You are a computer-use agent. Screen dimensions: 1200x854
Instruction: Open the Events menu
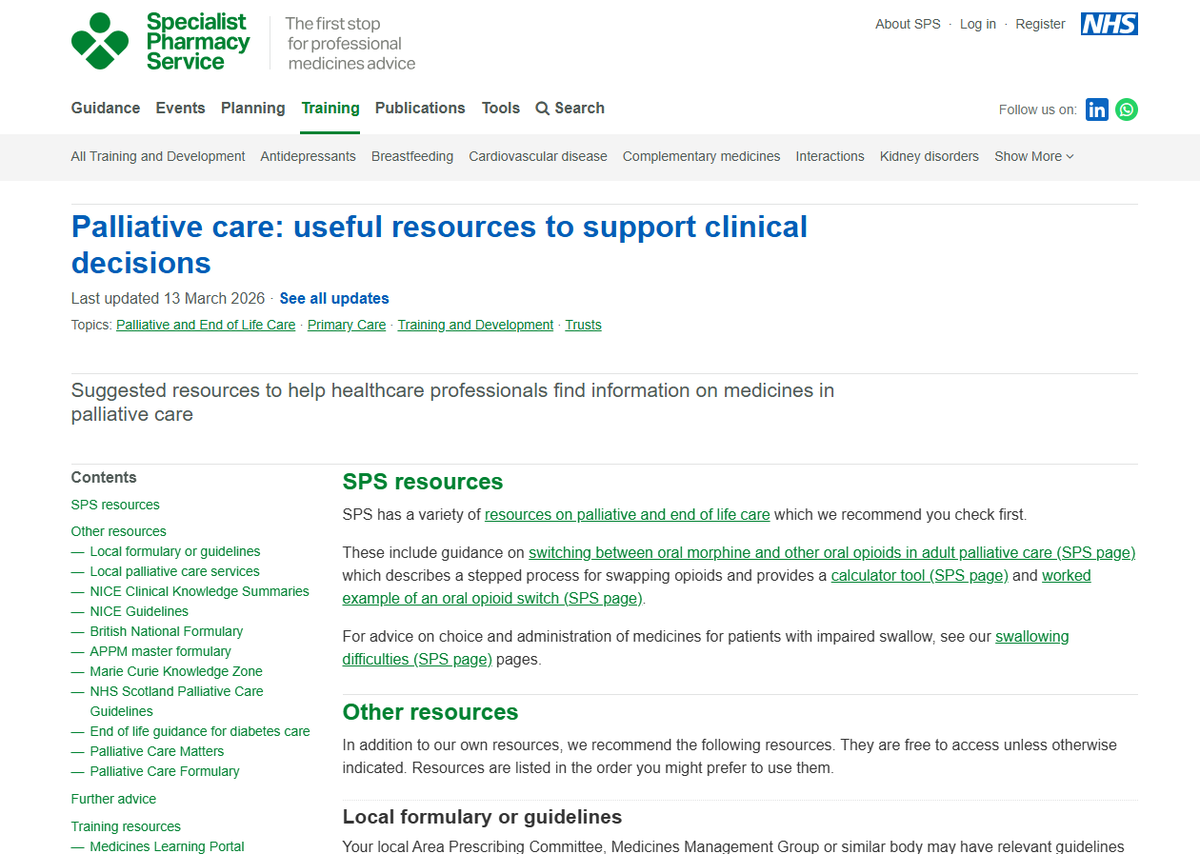pos(180,108)
